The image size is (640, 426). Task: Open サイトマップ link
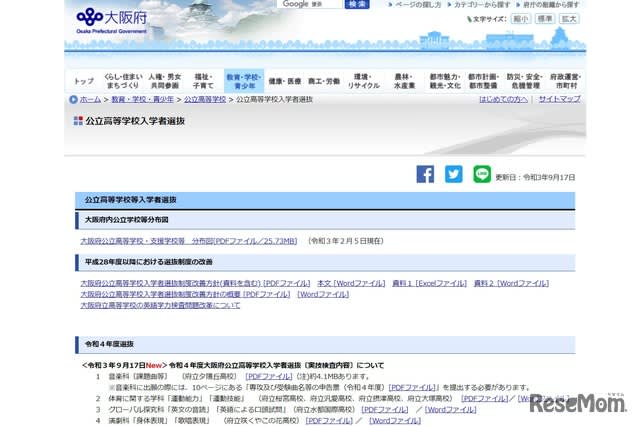(x=559, y=99)
